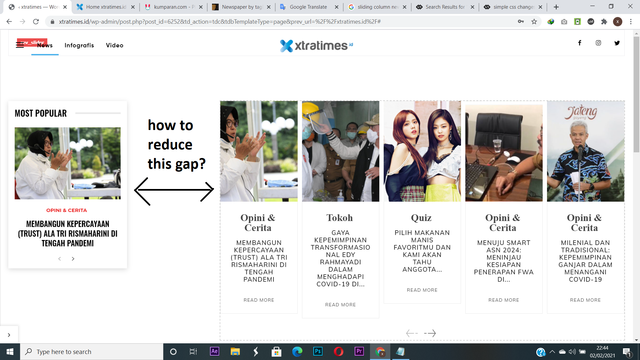
Task: Open the Twitter social icon
Action: click(617, 43)
